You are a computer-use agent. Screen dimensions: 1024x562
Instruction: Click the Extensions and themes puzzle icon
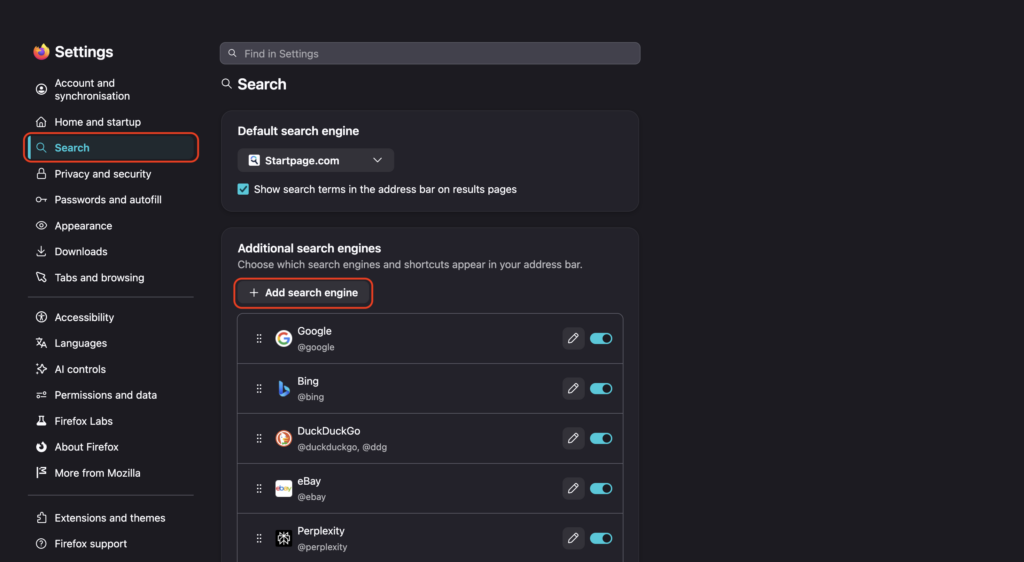tap(41, 518)
